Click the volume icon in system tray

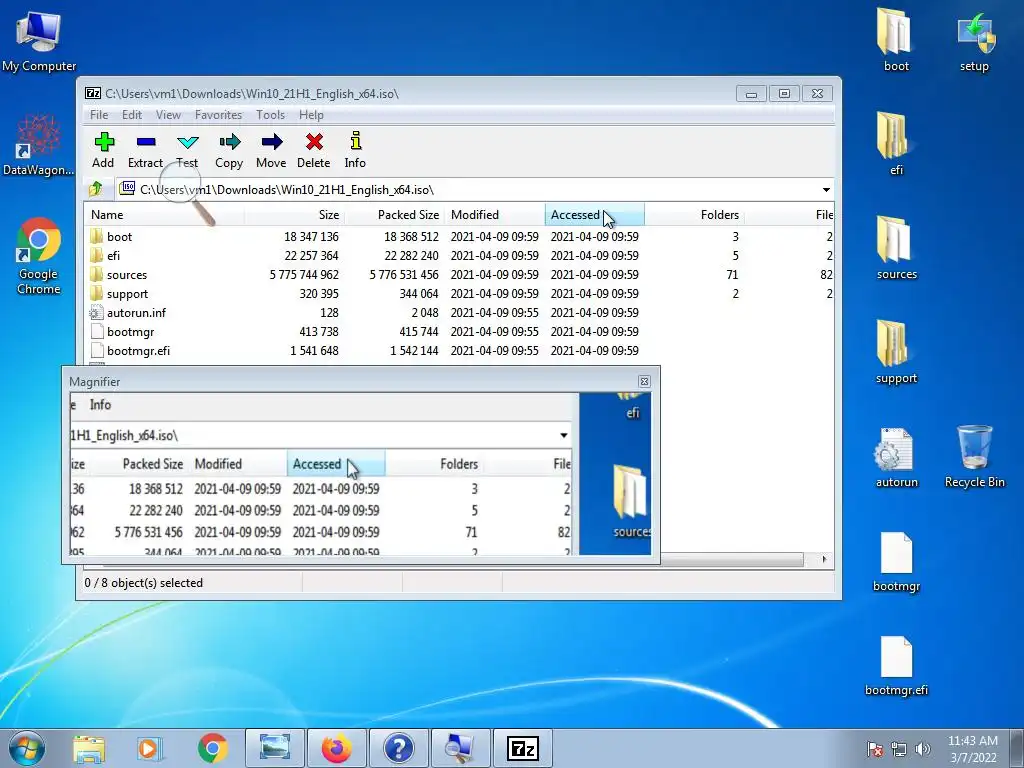tap(923, 749)
